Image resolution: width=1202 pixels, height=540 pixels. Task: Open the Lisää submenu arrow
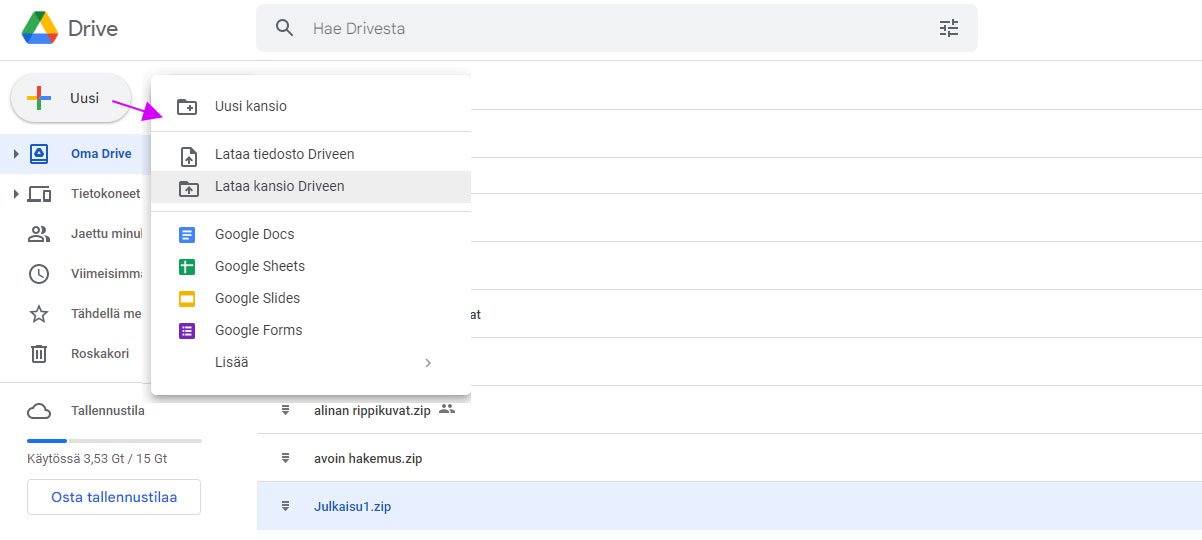[428, 363]
